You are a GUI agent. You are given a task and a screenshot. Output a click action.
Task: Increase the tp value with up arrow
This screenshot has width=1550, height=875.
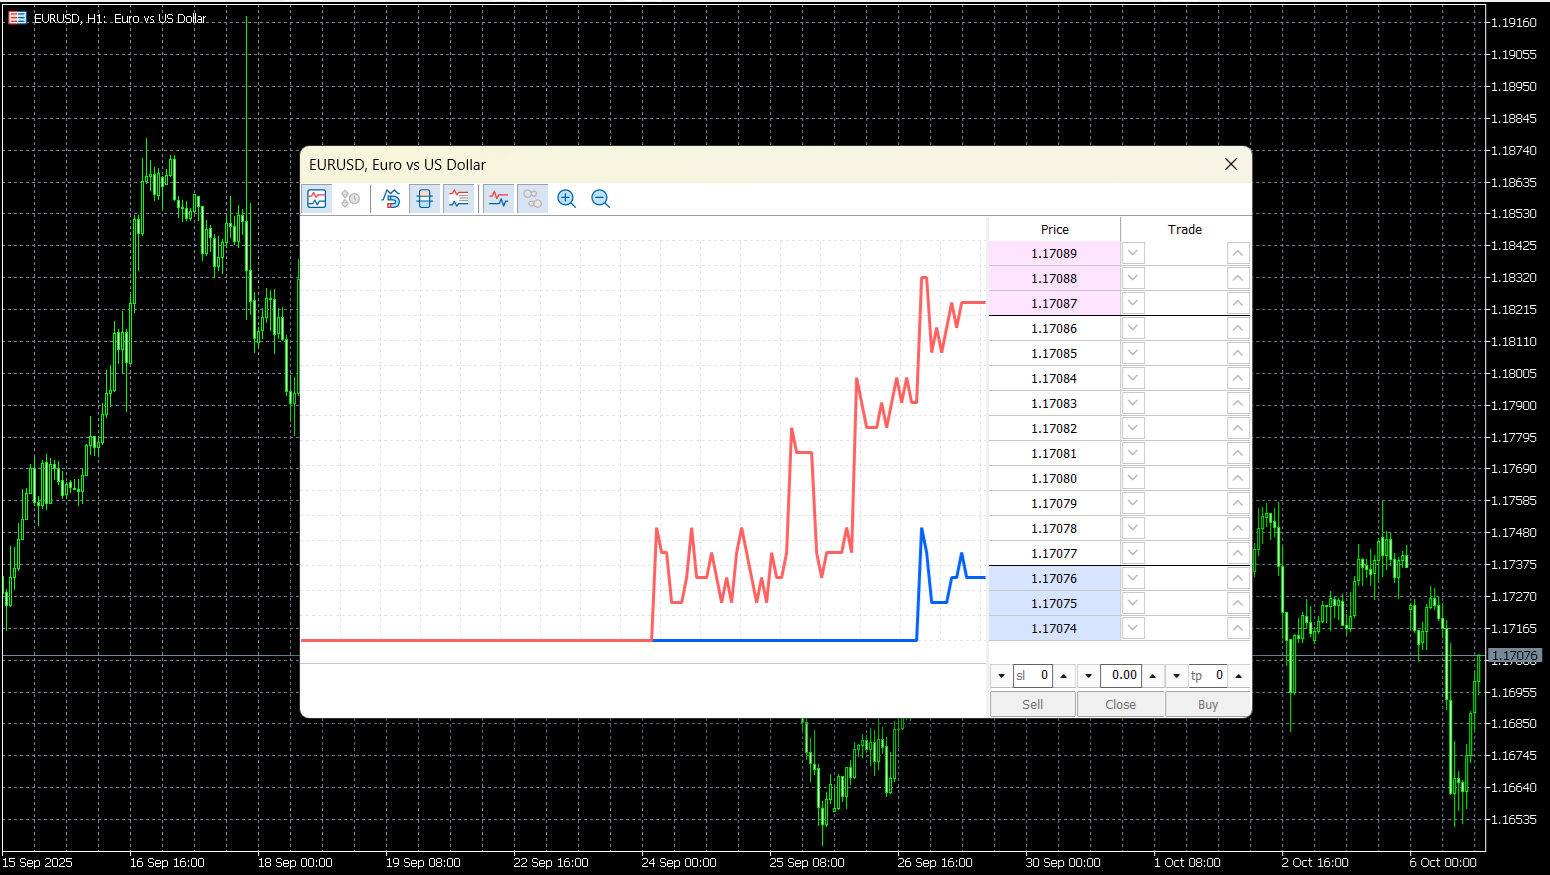point(1239,676)
